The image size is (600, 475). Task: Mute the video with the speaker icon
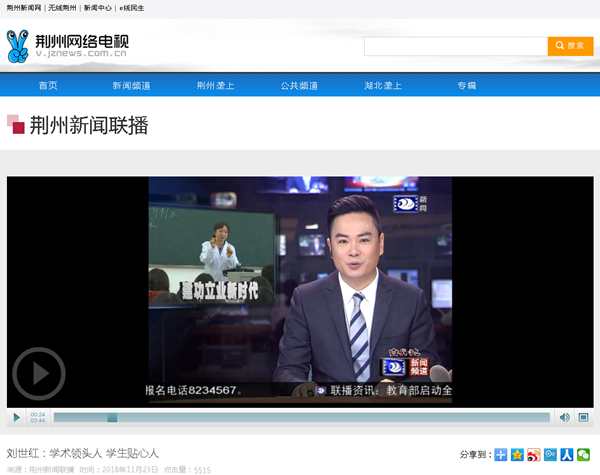(x=564, y=417)
